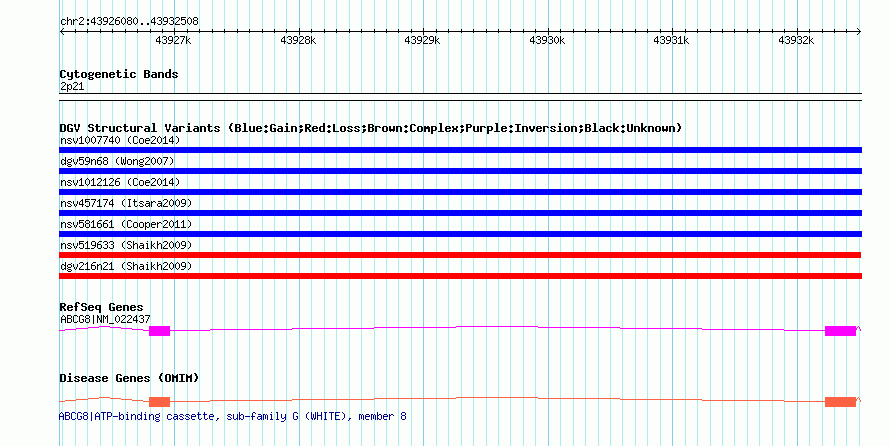Click the chr2:43926080..43932508 coordinate label
The image size is (890, 446).
[129, 22]
